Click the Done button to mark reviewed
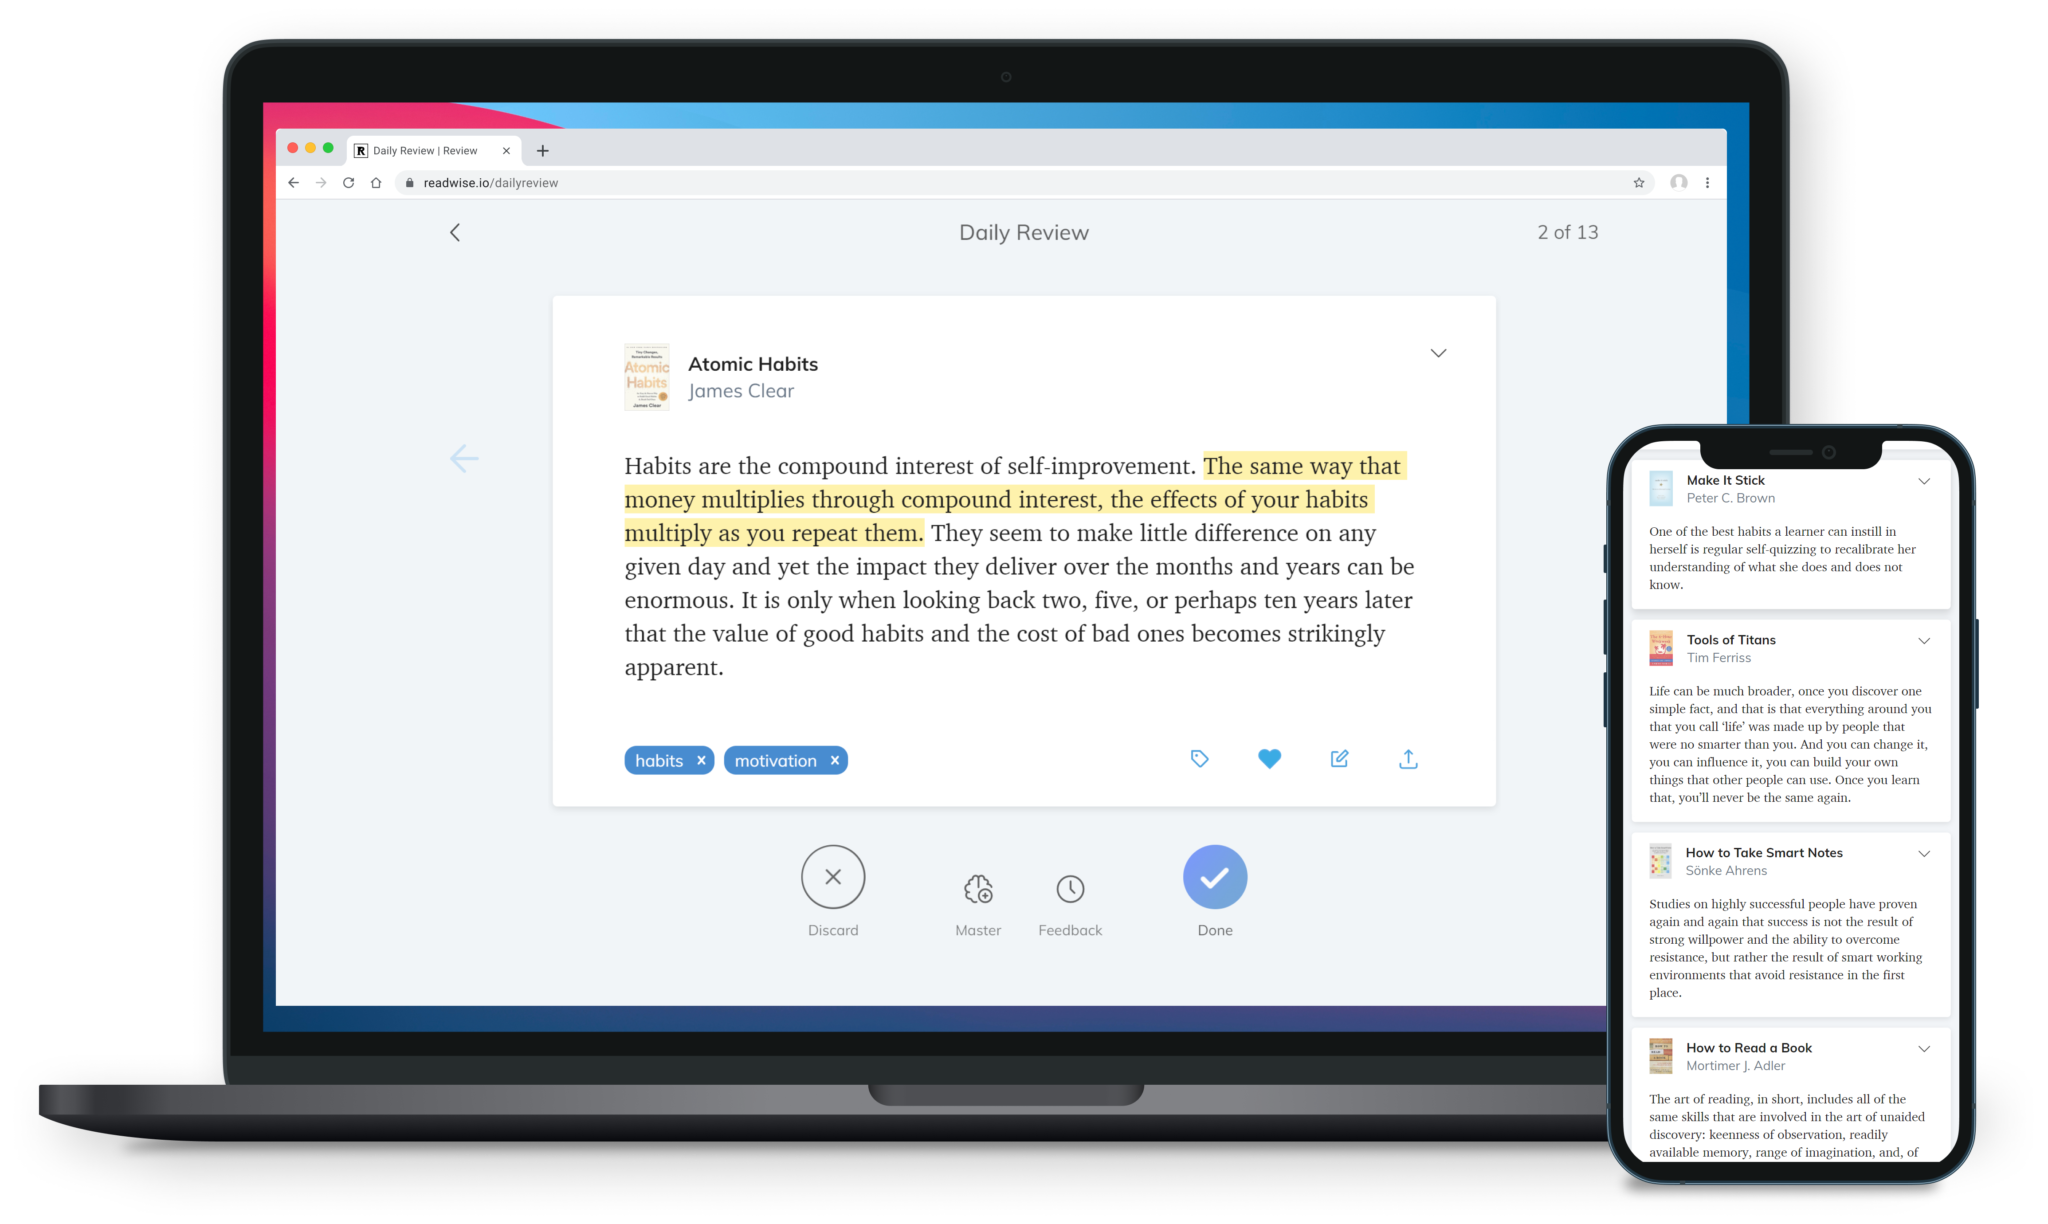Viewport: 2048px width, 1224px height. tap(1215, 876)
